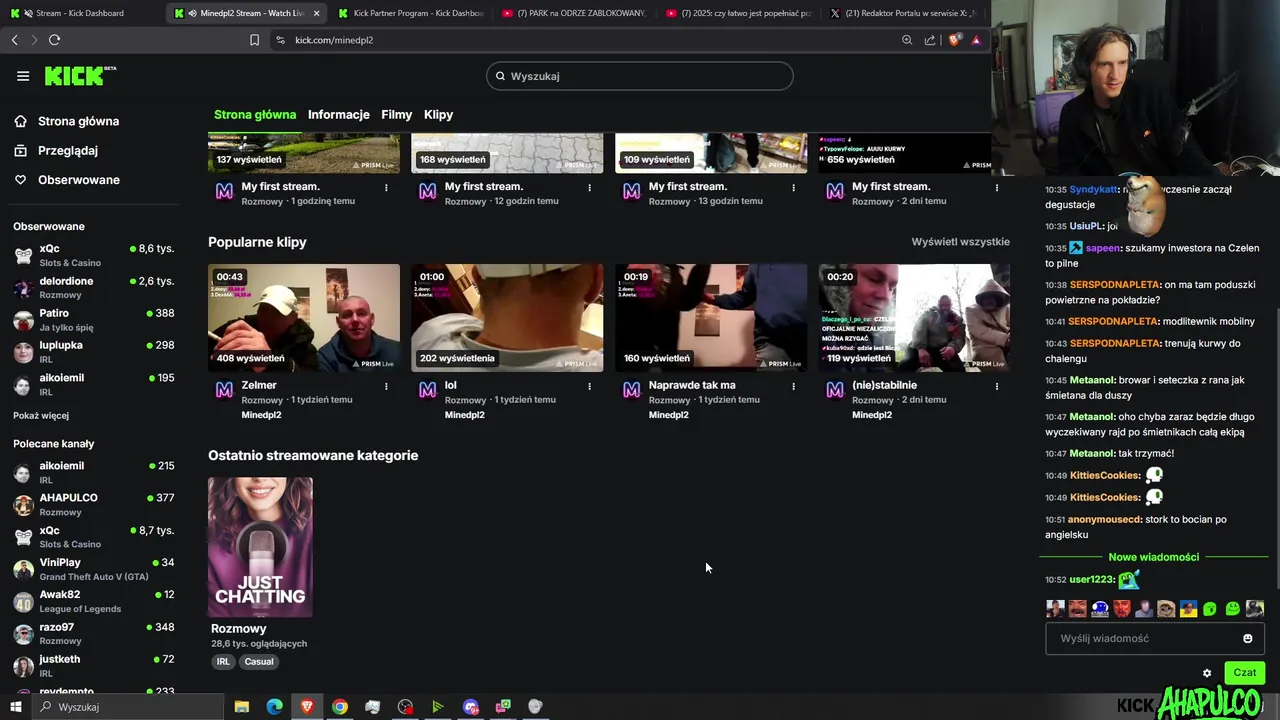The image size is (1280, 720).
Task: Click Wyświetl wszystkie for popular clips
Action: pos(960,242)
